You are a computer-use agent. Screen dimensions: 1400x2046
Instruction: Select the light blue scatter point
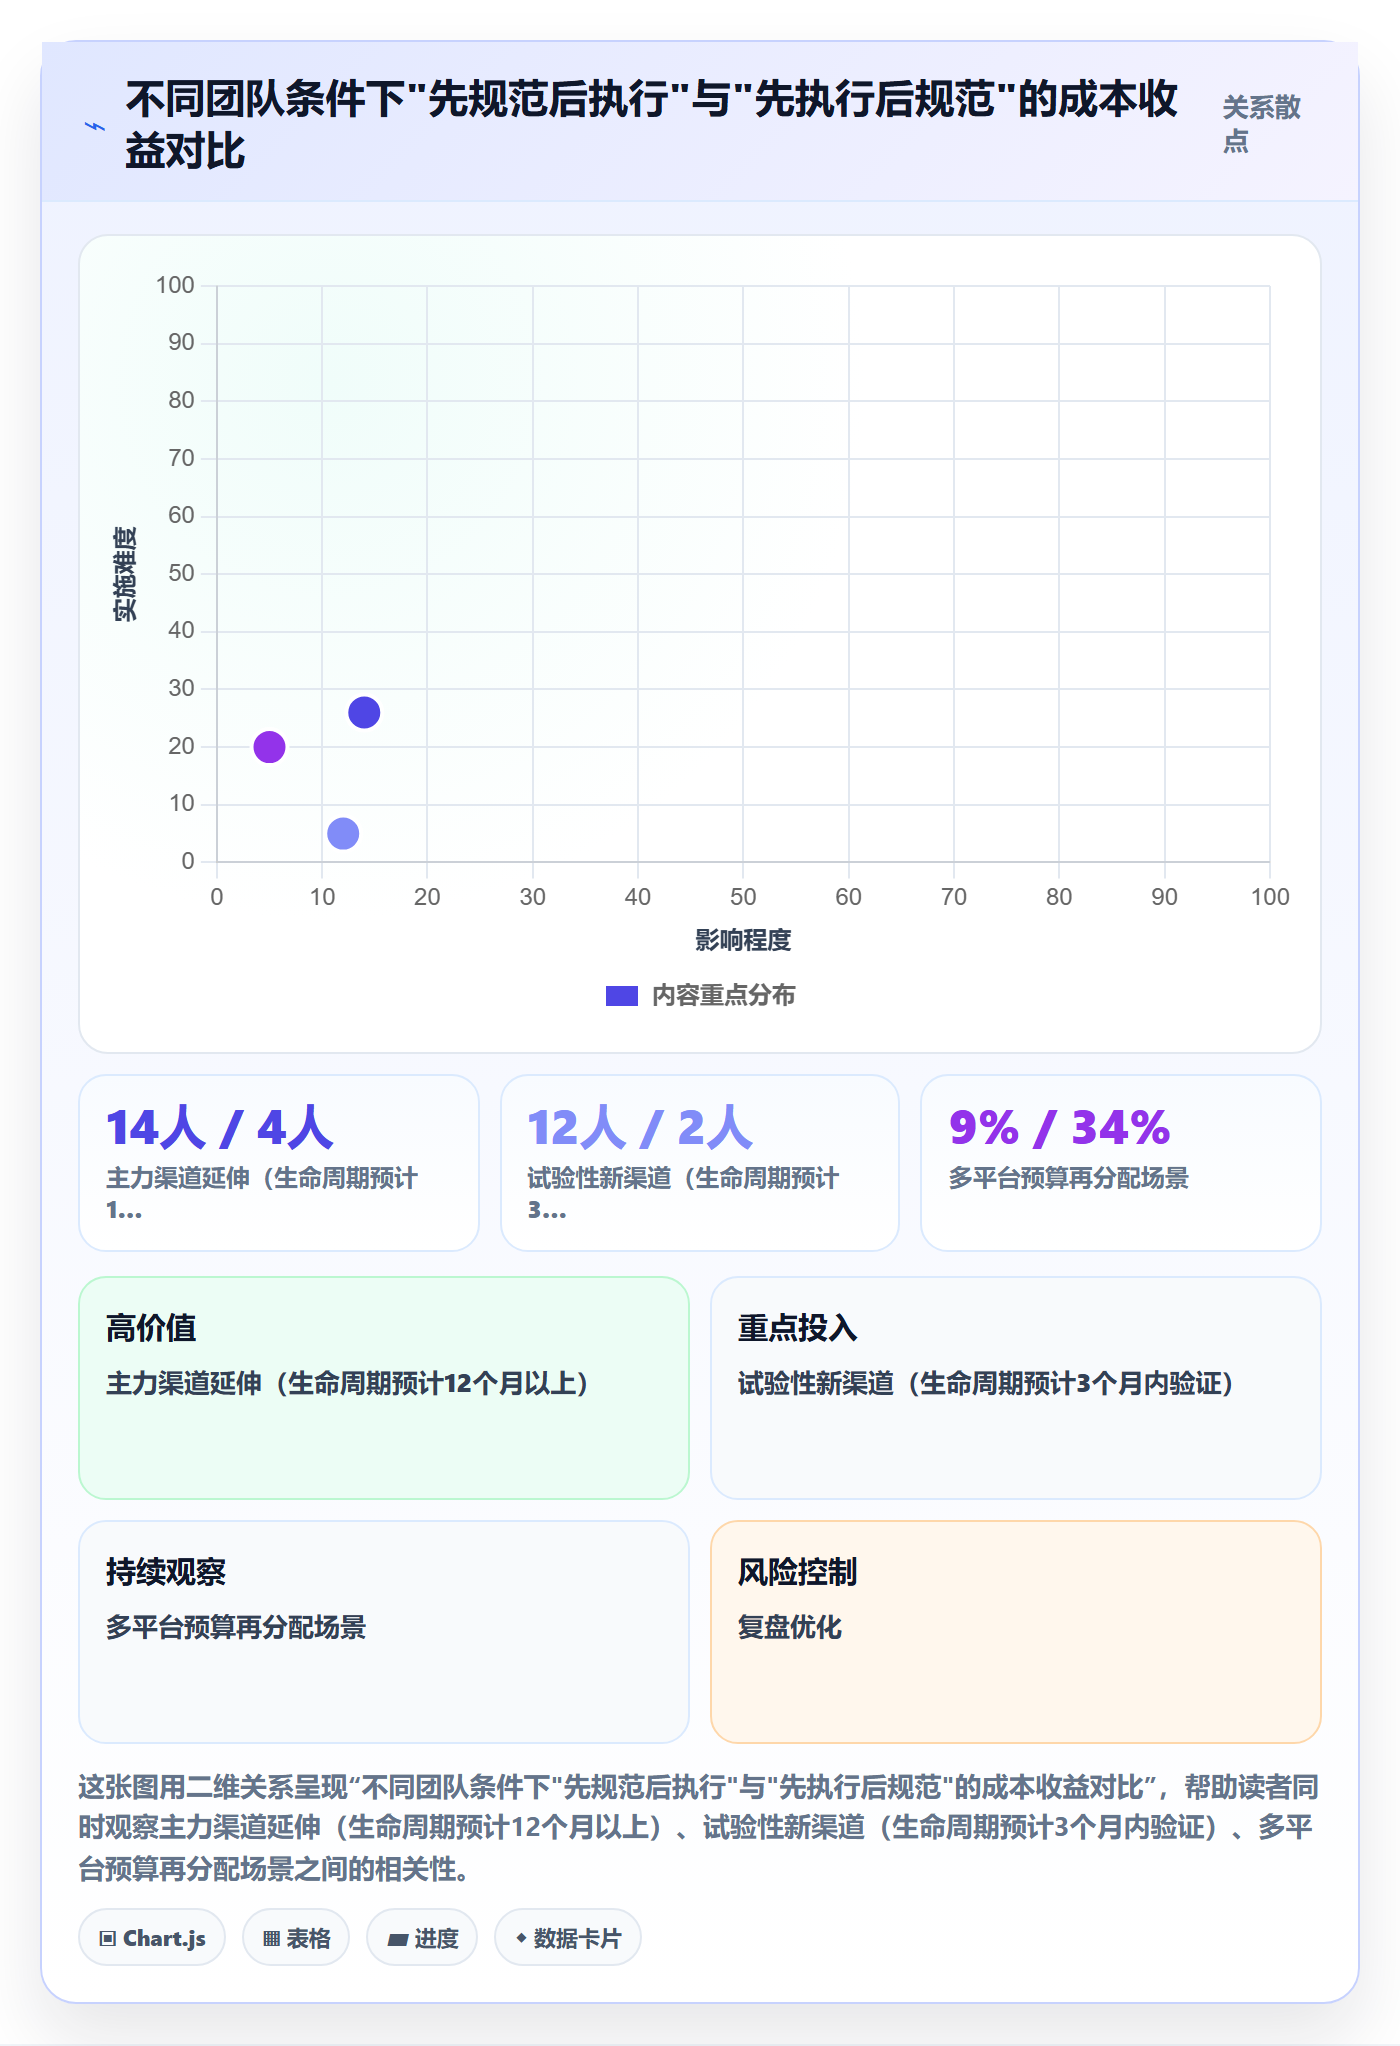coord(343,833)
